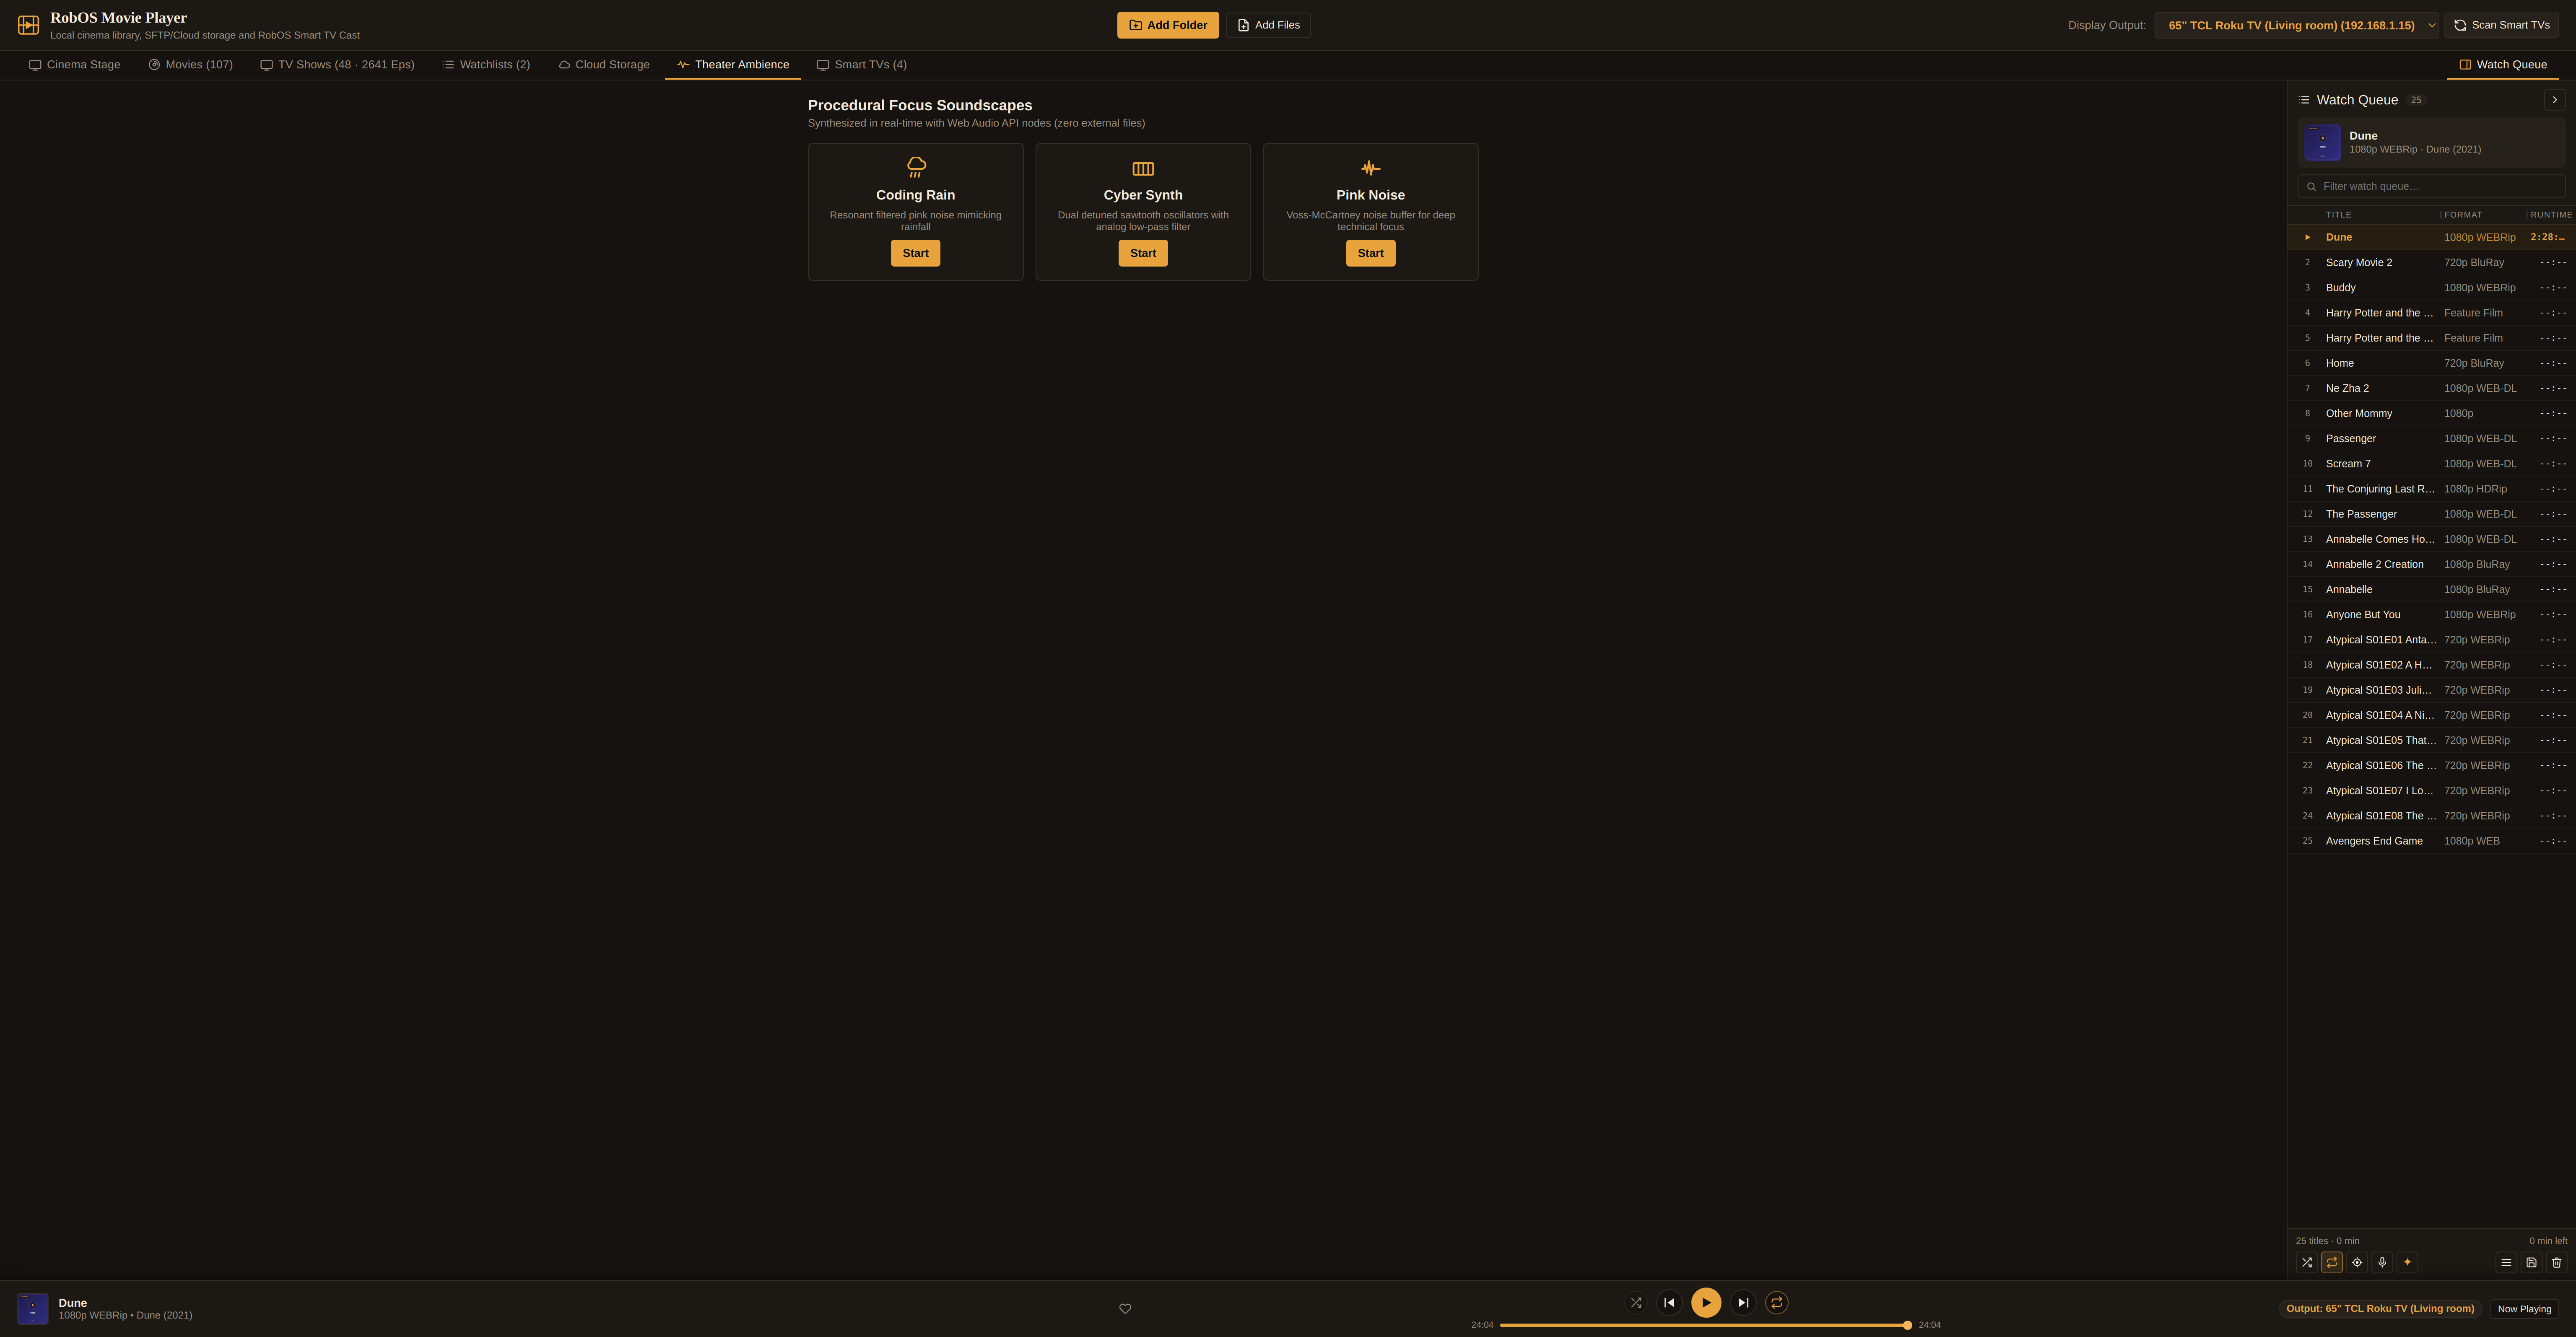Toggle the Watch Queue panel button

click(x=2502, y=65)
